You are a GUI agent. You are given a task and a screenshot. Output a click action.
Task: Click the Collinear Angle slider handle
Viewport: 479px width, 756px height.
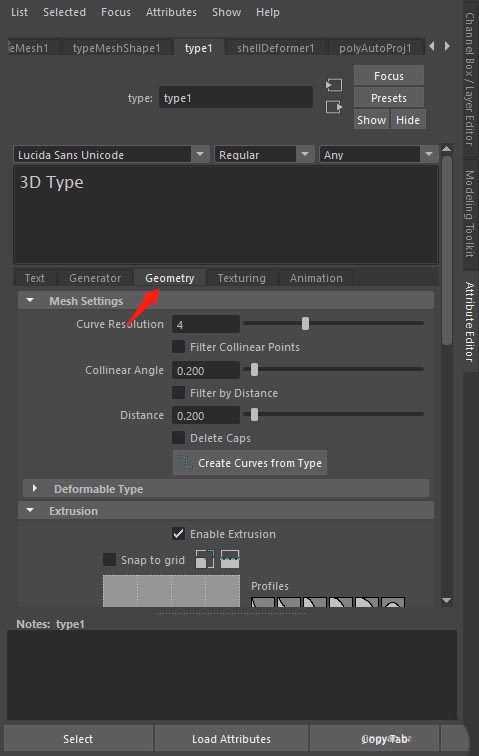click(254, 370)
